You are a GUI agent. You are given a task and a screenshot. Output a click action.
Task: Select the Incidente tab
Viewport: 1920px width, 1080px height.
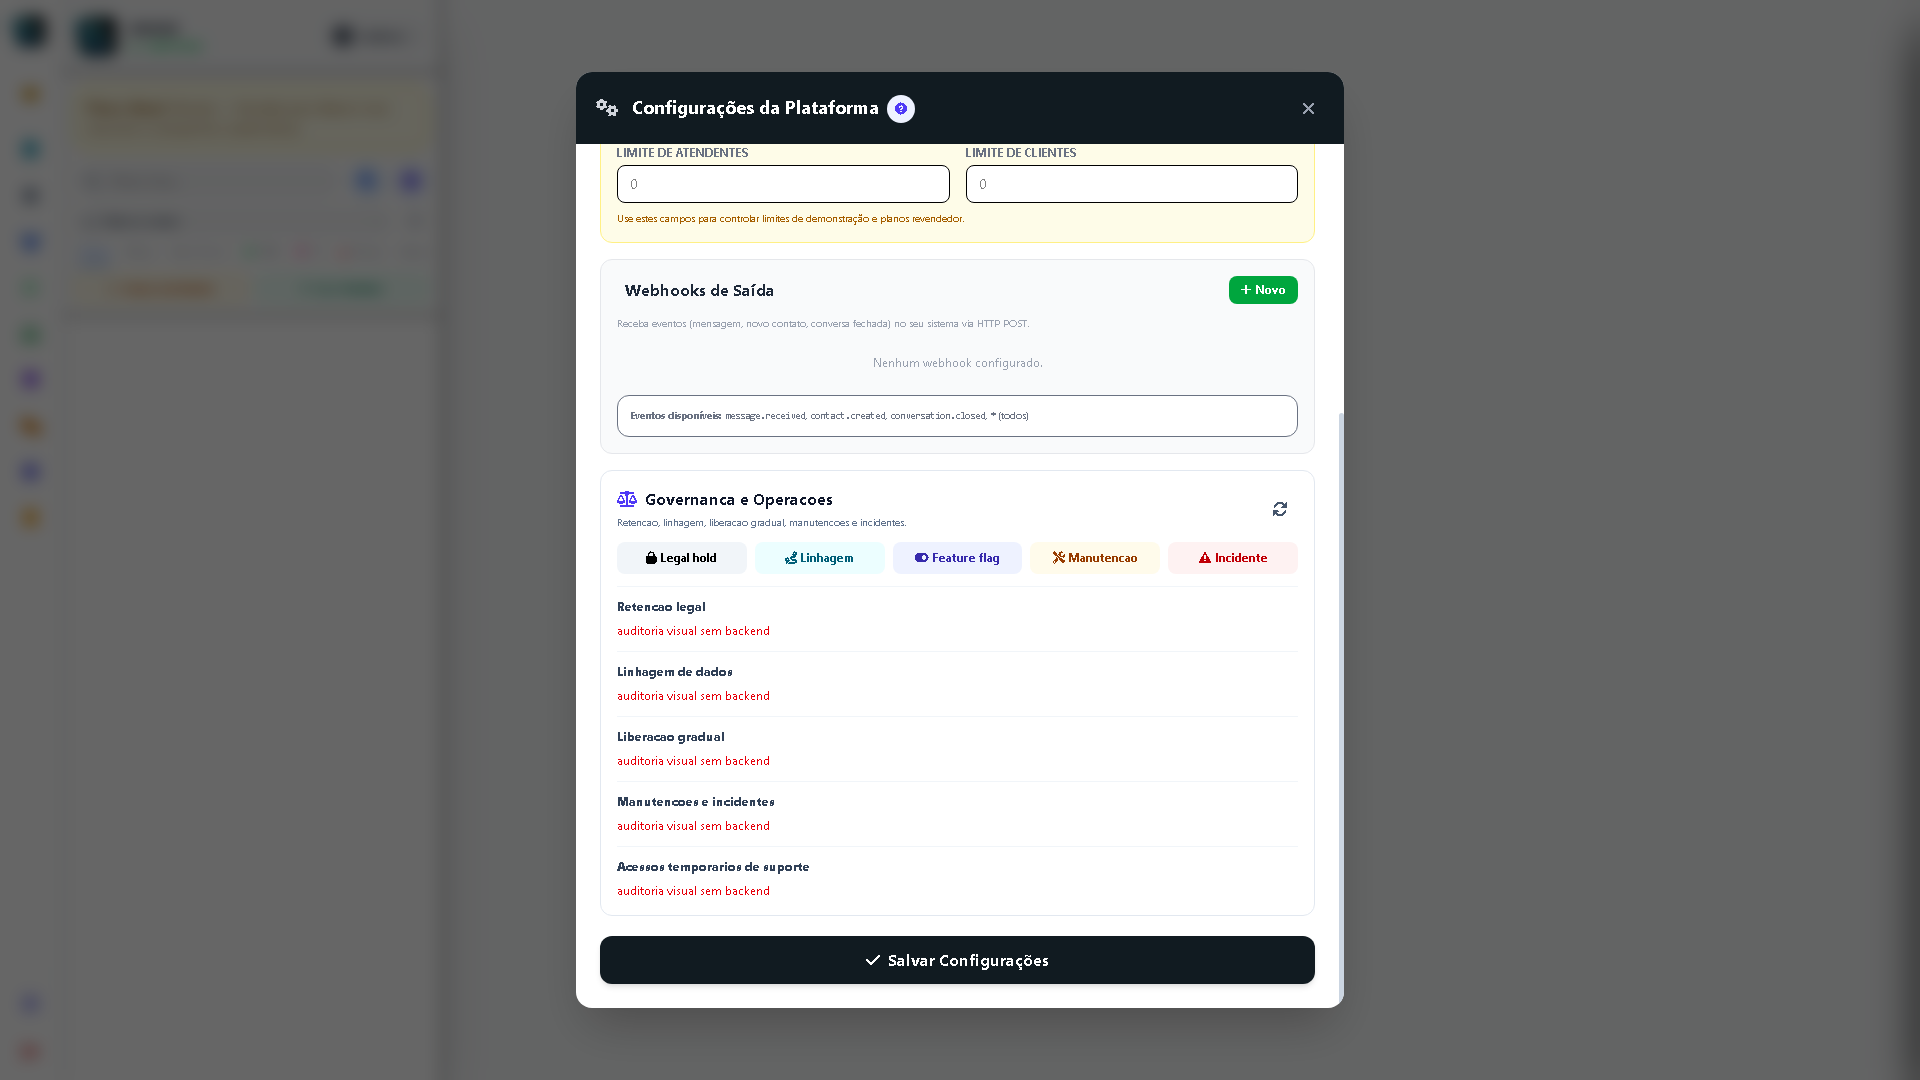click(x=1232, y=558)
